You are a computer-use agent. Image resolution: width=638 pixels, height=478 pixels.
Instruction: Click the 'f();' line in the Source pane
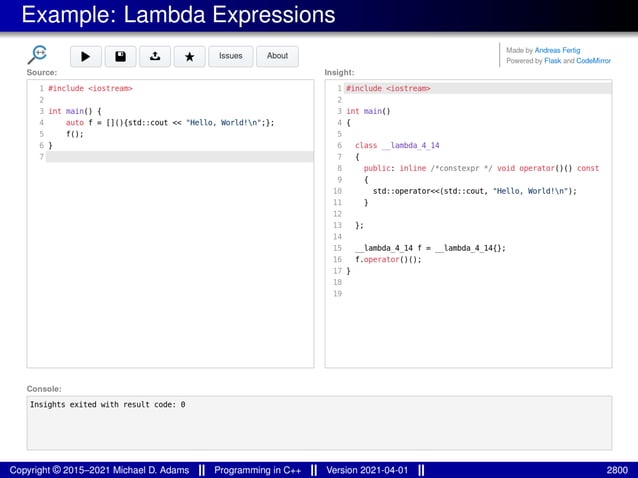coord(75,134)
